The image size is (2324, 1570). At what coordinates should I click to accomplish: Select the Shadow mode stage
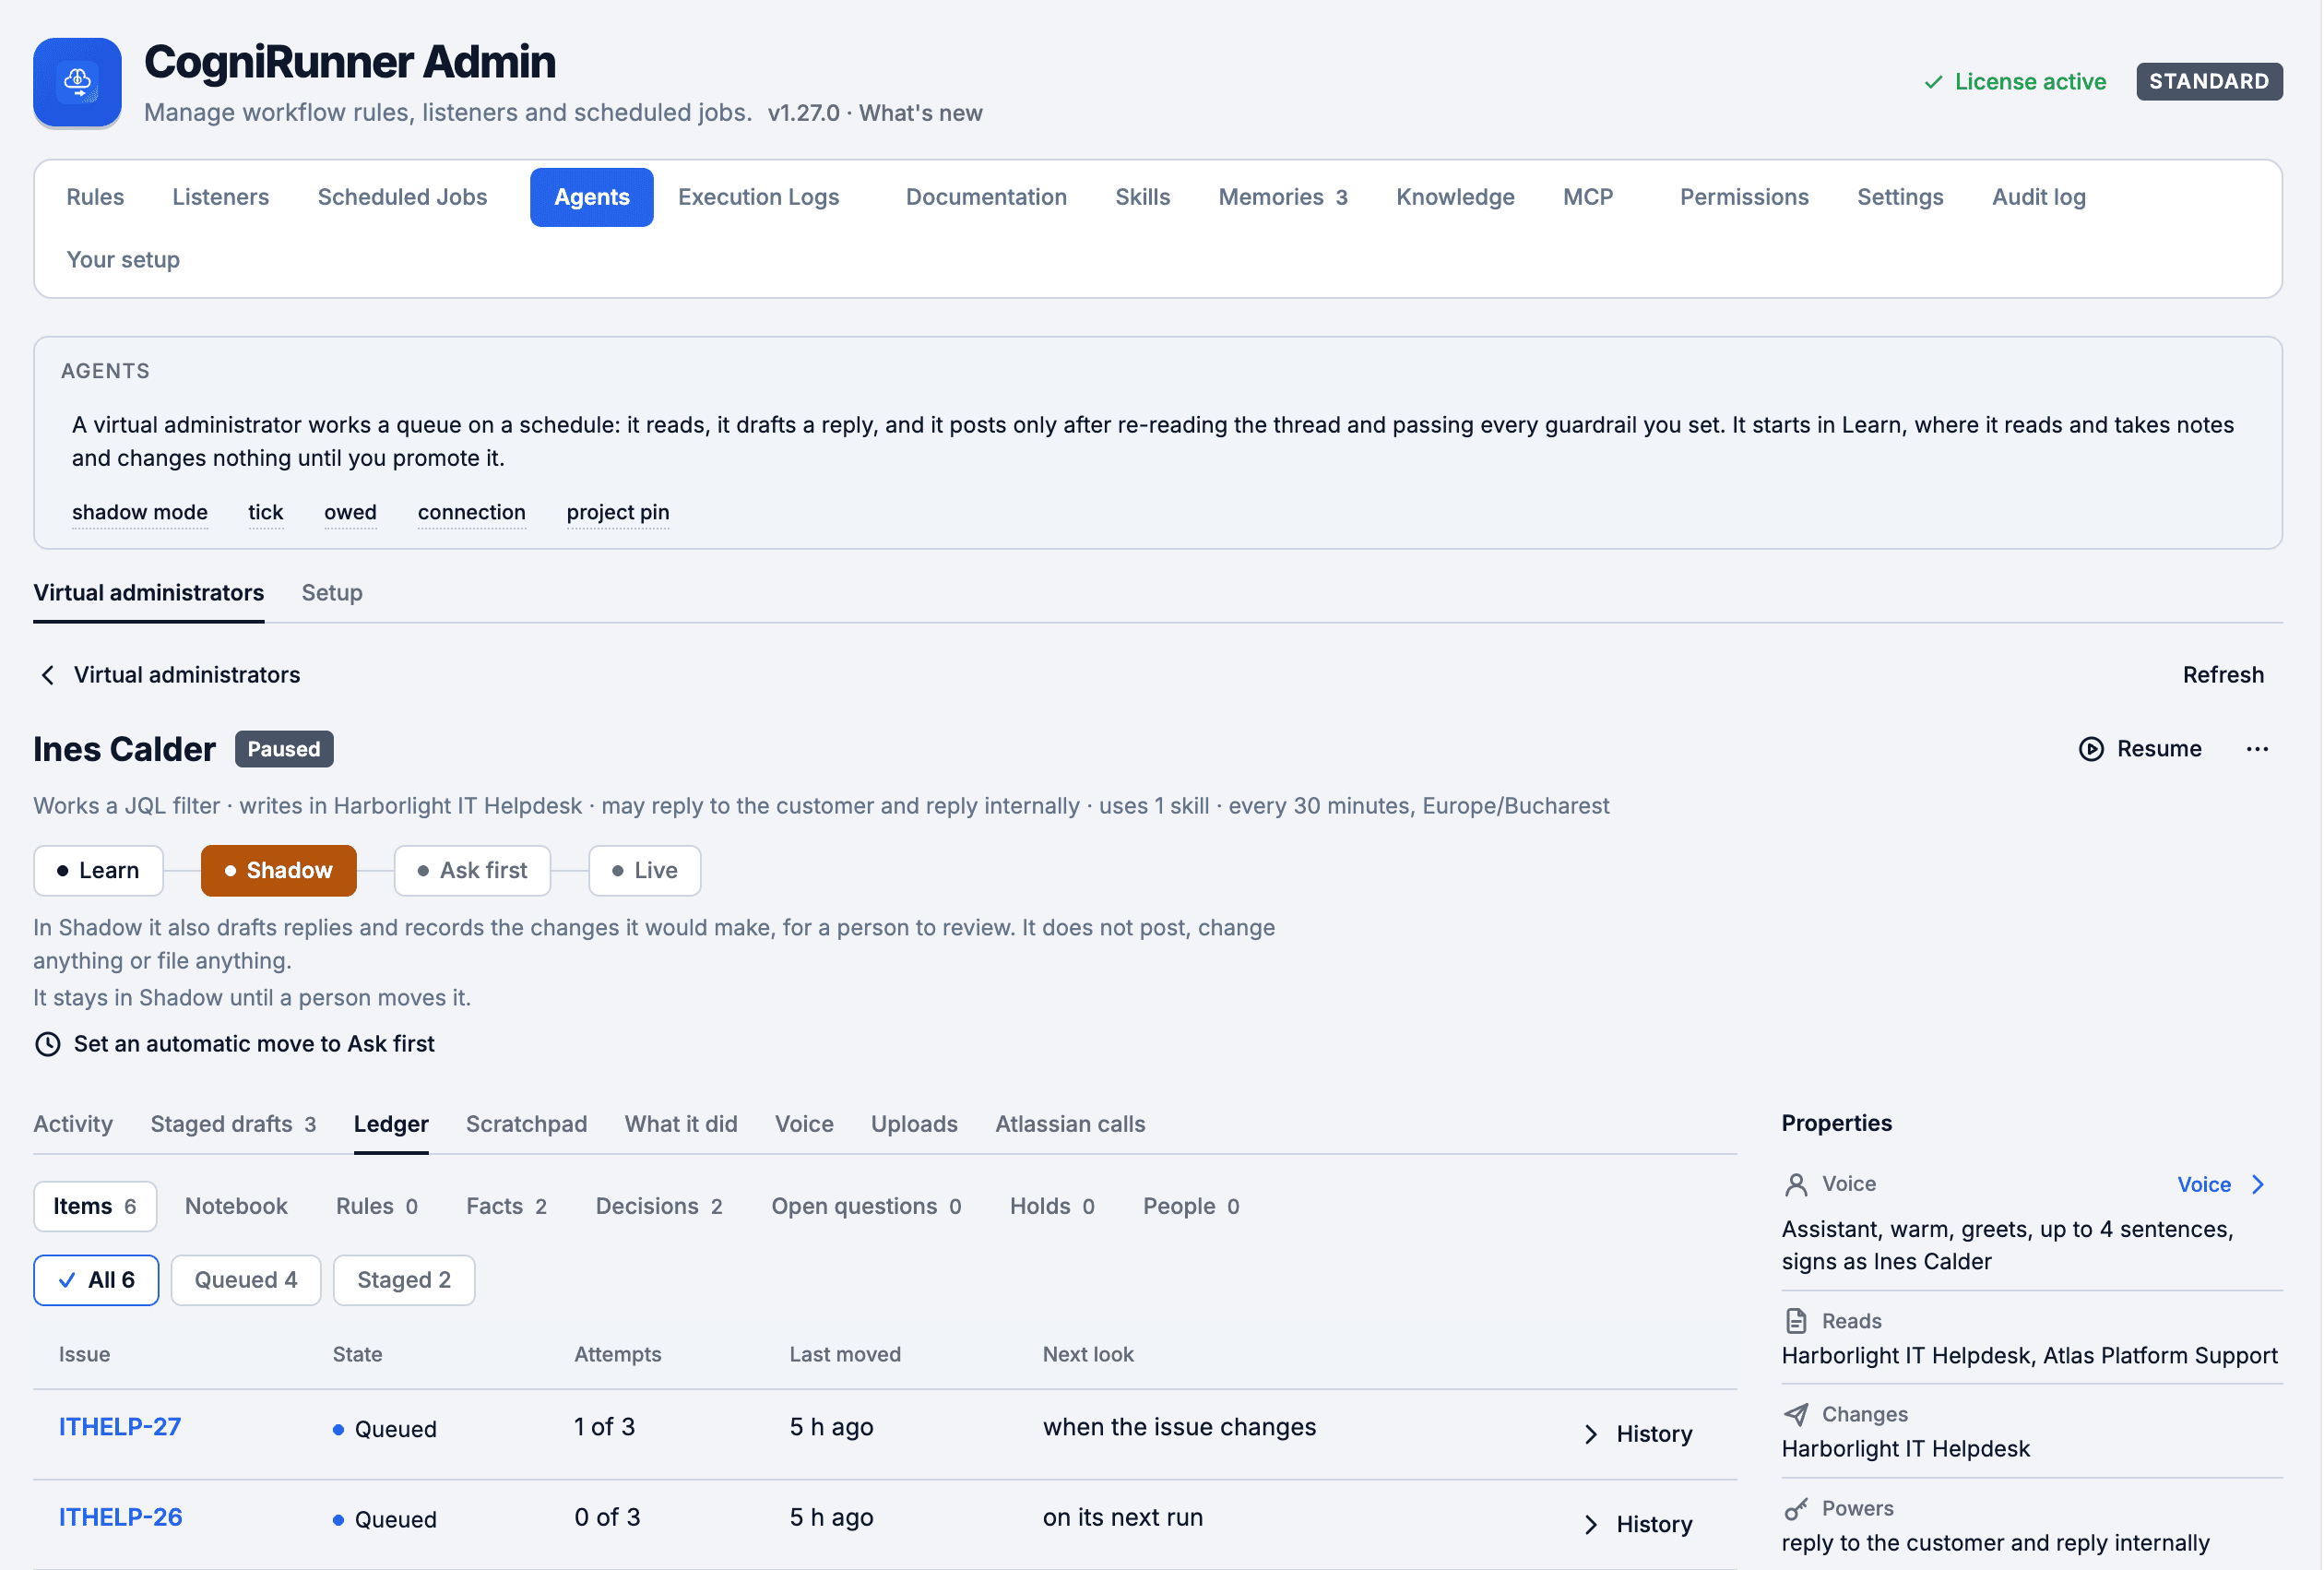click(x=278, y=871)
